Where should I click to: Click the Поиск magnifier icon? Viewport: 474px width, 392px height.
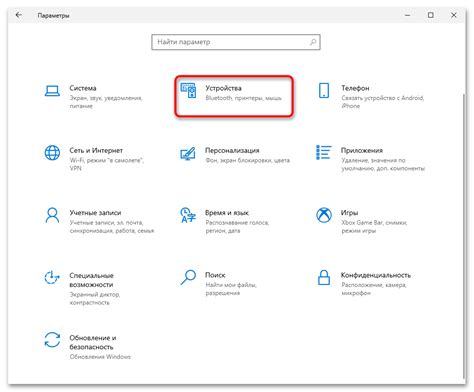click(x=188, y=277)
